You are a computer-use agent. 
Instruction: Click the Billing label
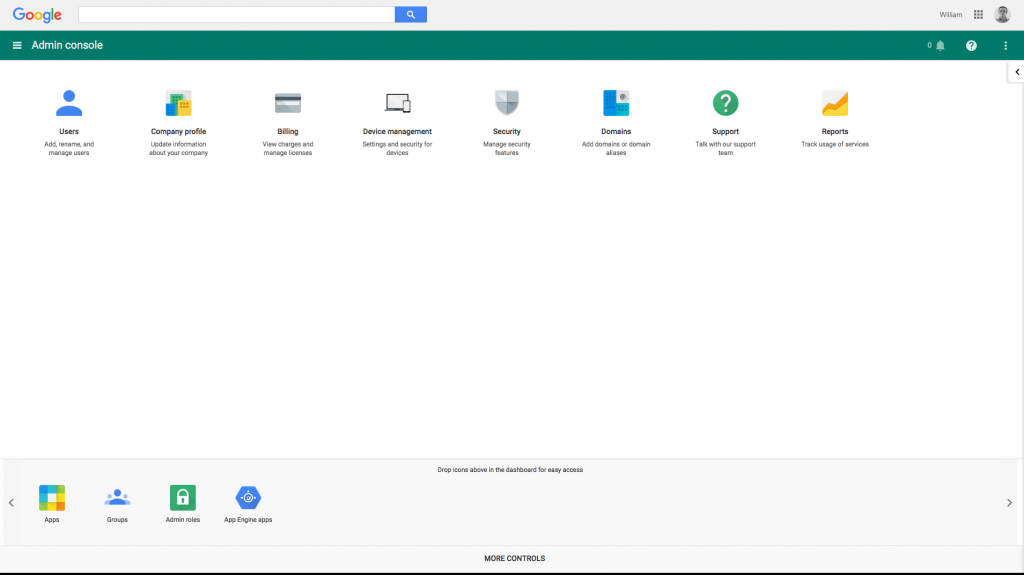(288, 131)
